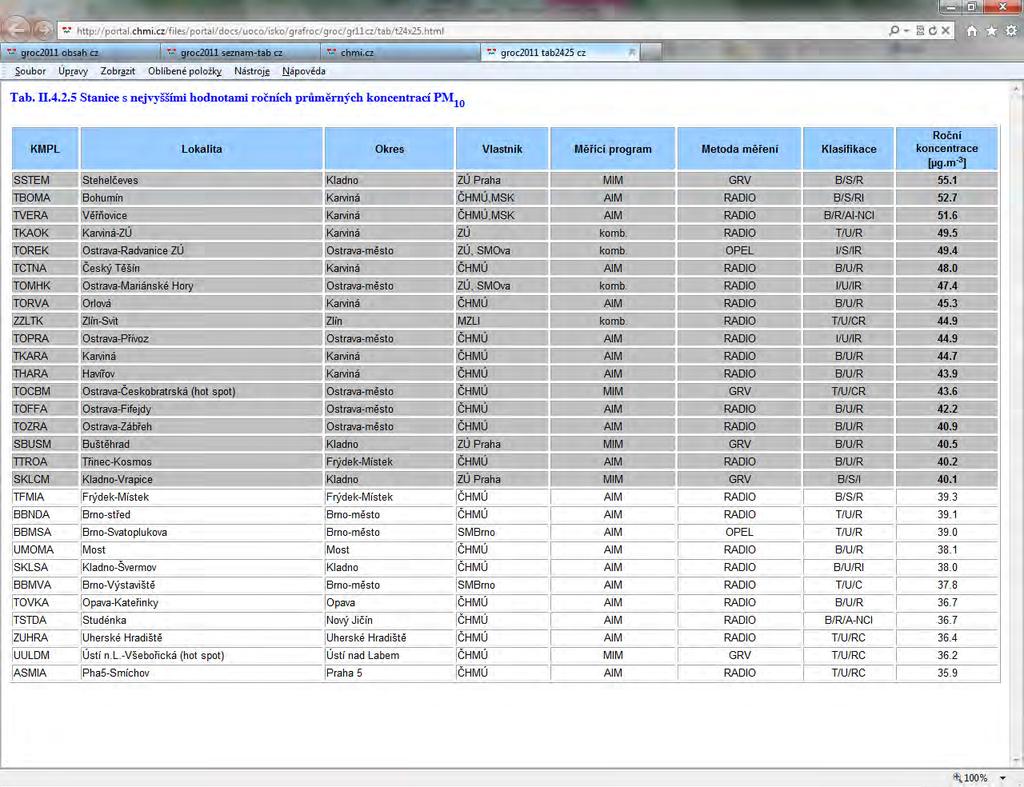Click the Metoda měření column header
The width and height of the screenshot is (1024, 787).
(x=739, y=149)
